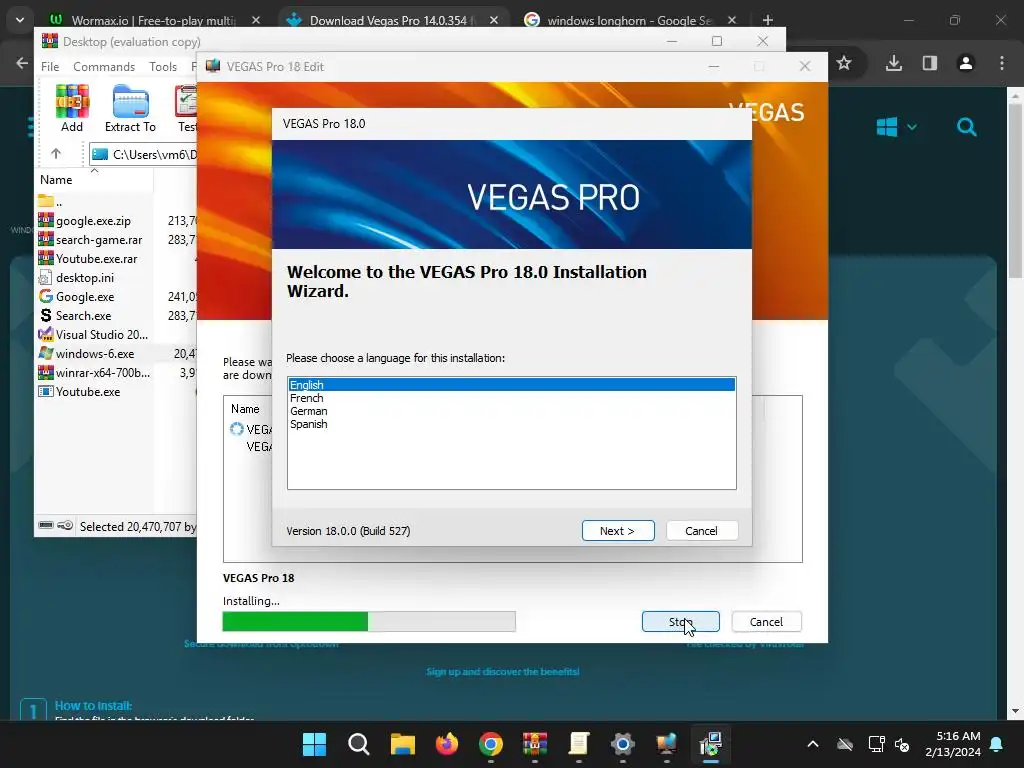Select winrar-x64-700b... file entry
Viewport: 1024px width, 768px height.
pyautogui.click(x=95, y=372)
